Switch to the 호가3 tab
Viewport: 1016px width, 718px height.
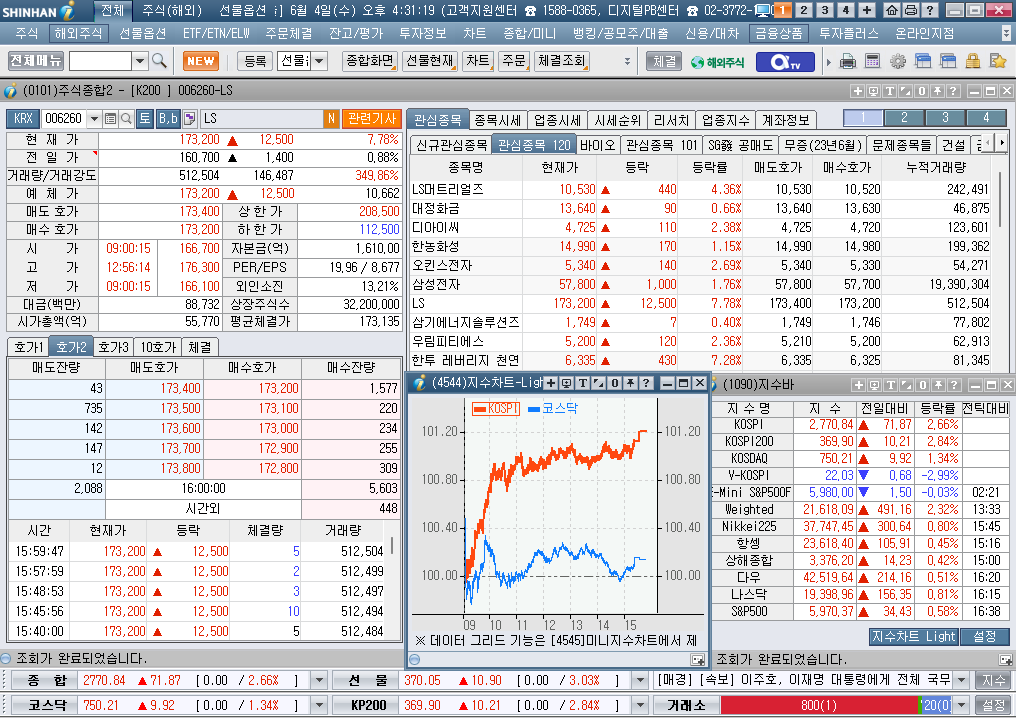(x=113, y=347)
